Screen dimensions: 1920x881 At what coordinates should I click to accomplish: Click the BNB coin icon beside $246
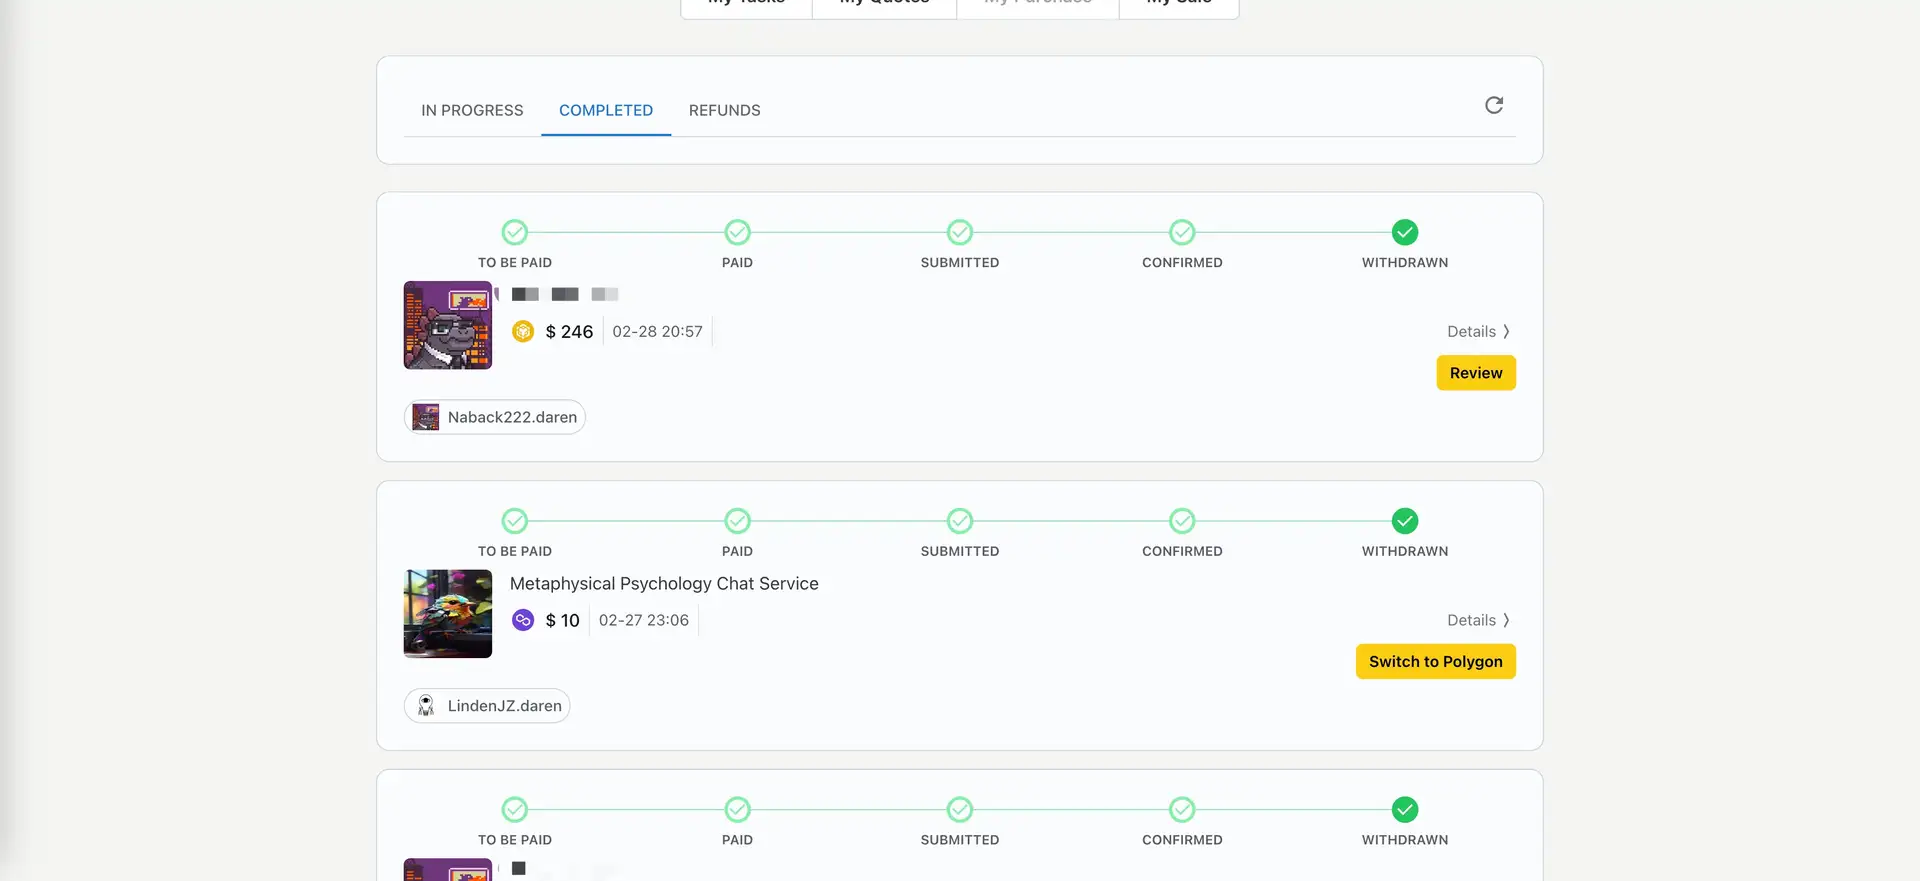pos(523,331)
